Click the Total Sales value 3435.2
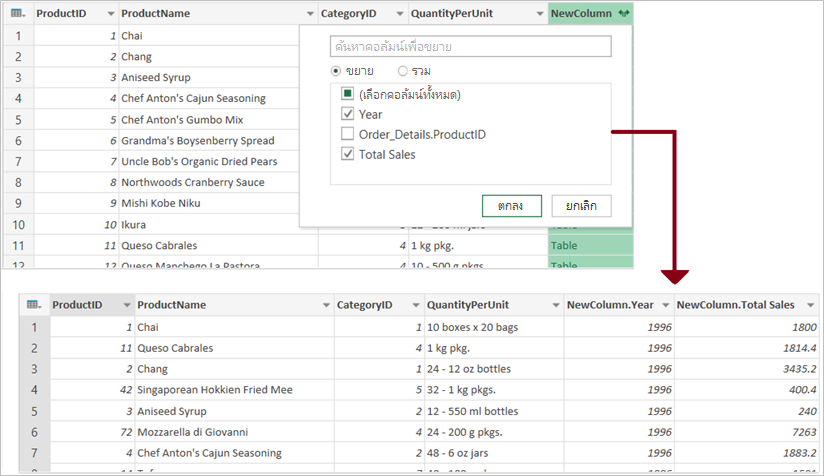This screenshot has width=824, height=476. pos(746,369)
